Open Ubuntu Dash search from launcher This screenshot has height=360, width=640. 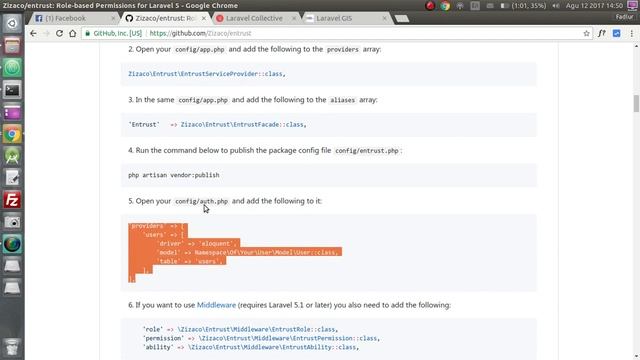pos(12,23)
